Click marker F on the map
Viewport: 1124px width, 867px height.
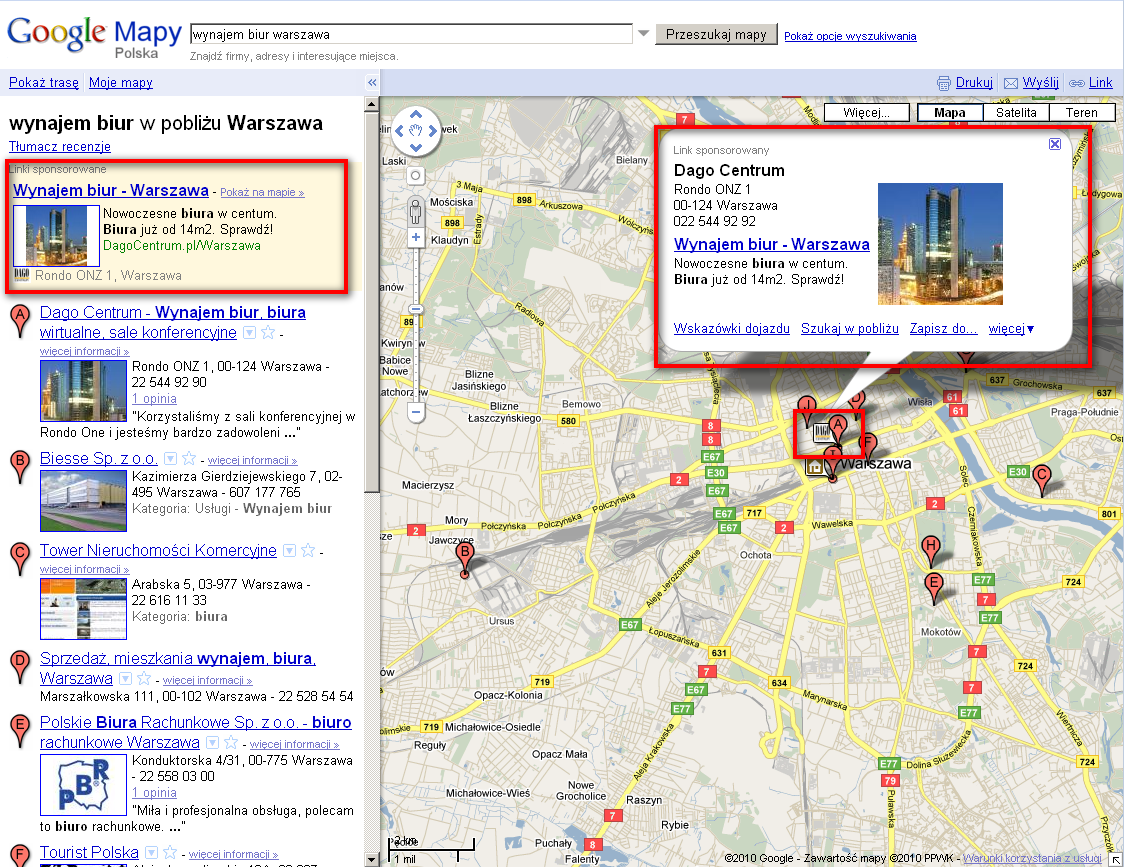[x=869, y=445]
